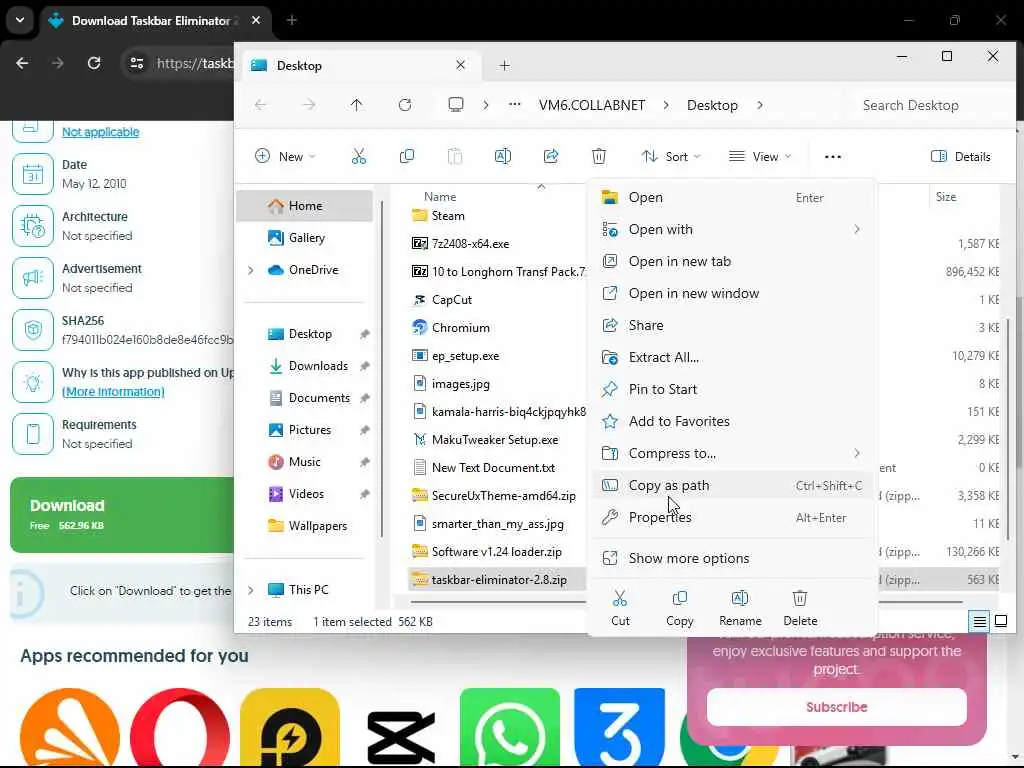Click VM6.COLLABNET in the breadcrumb
Screen dimensions: 1024x768
592,105
